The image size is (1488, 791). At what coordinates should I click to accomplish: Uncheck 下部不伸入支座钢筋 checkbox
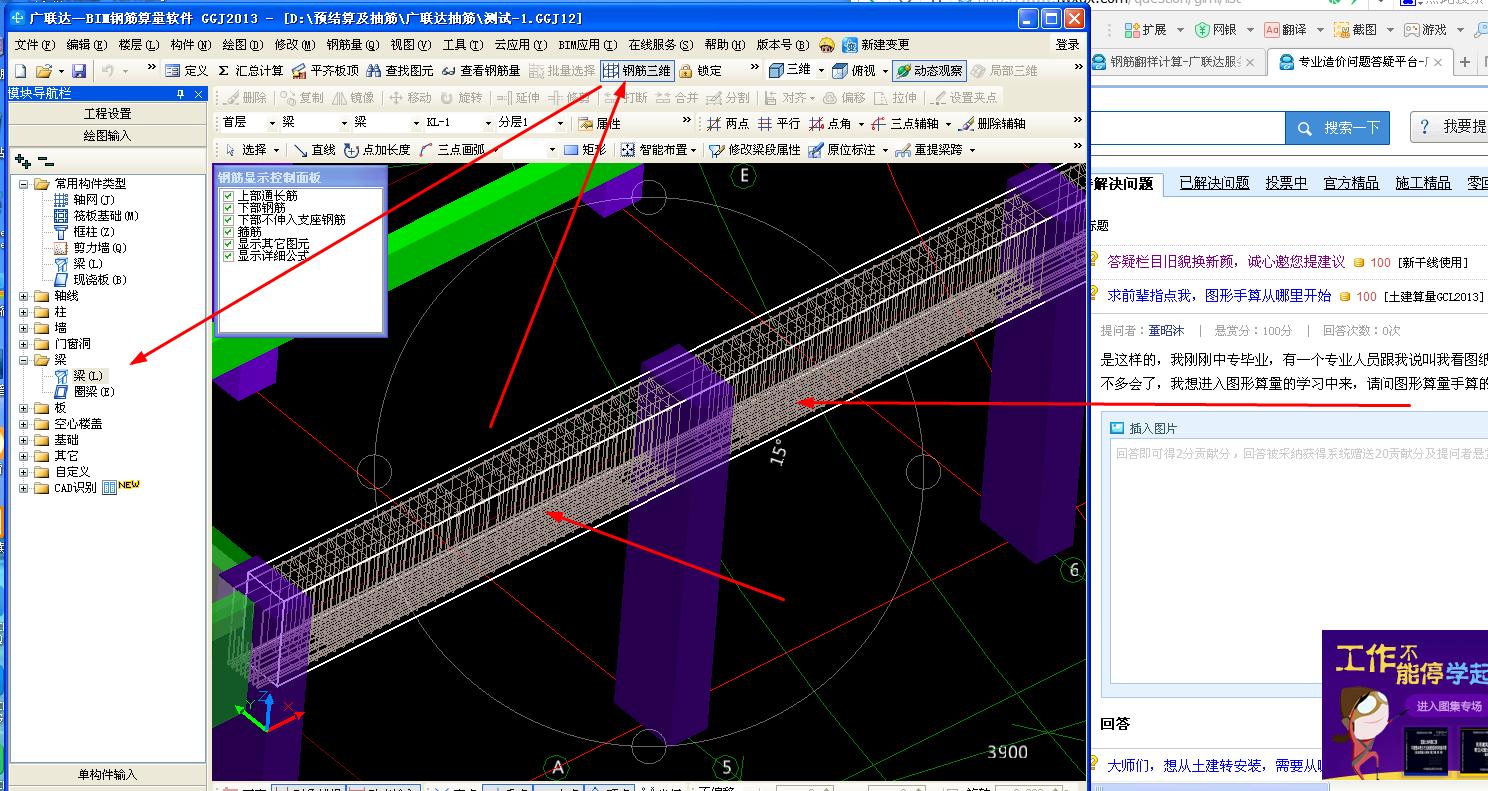[229, 220]
